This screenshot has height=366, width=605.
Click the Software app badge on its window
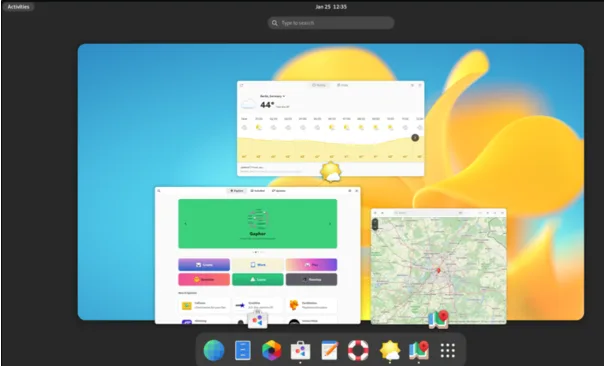(x=257, y=320)
